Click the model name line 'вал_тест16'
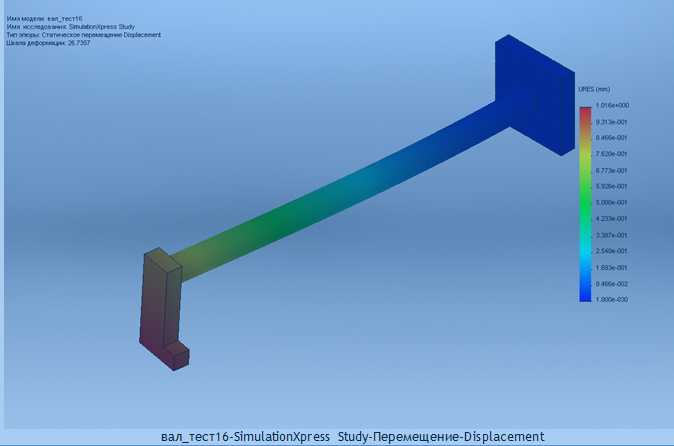The height and width of the screenshot is (446, 674). click(44, 18)
